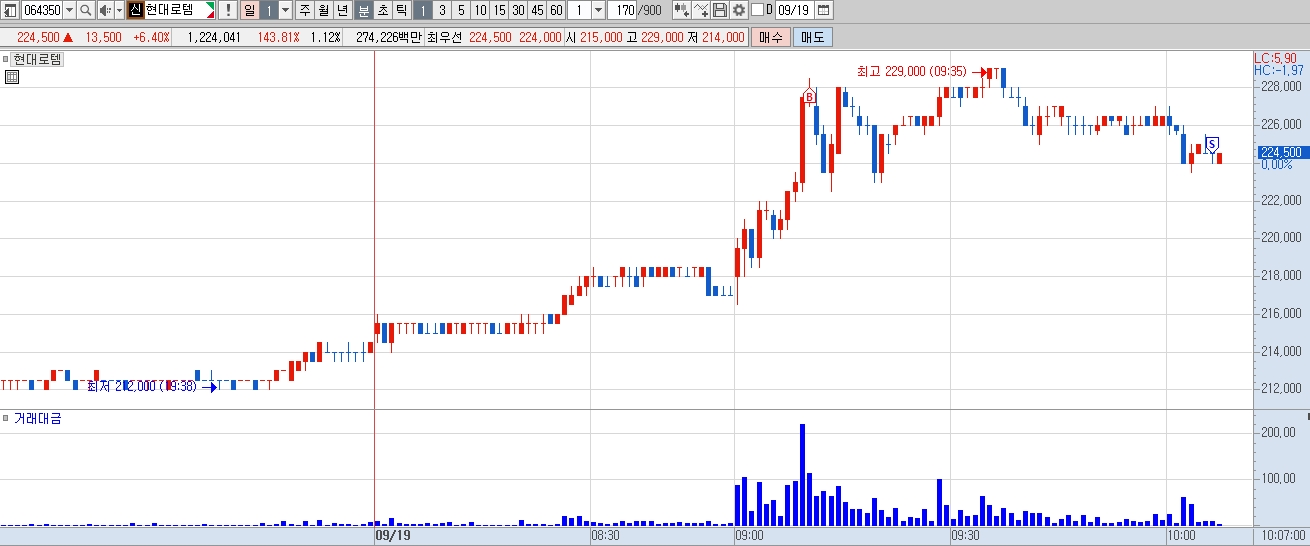1310x546 pixels.
Task: Select the 60 minute interval tab
Action: [x=556, y=10]
